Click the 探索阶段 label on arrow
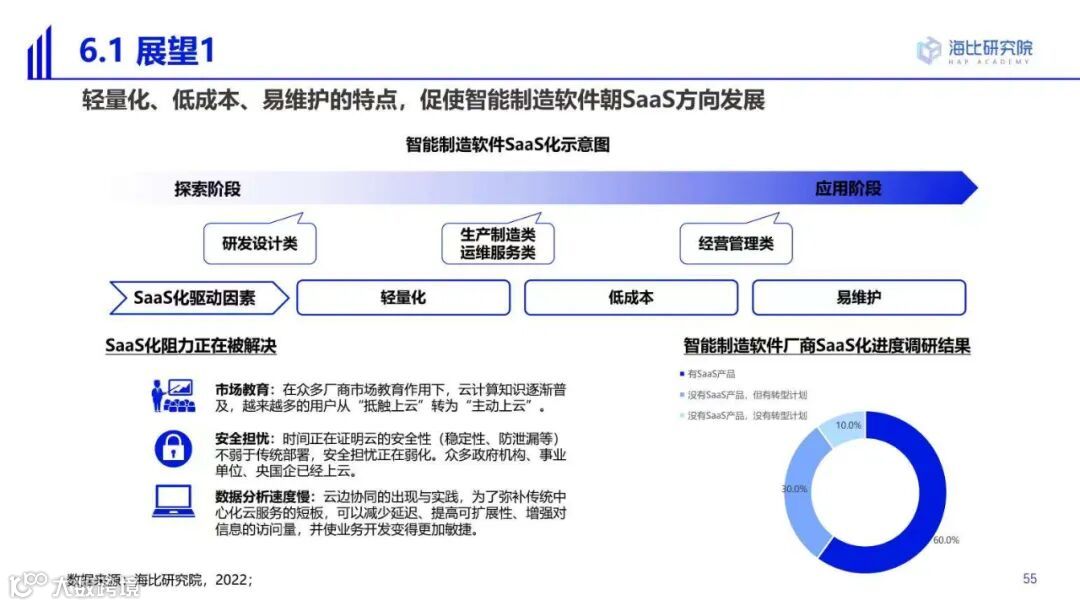Screen dimensions: 1080x606 207,189
